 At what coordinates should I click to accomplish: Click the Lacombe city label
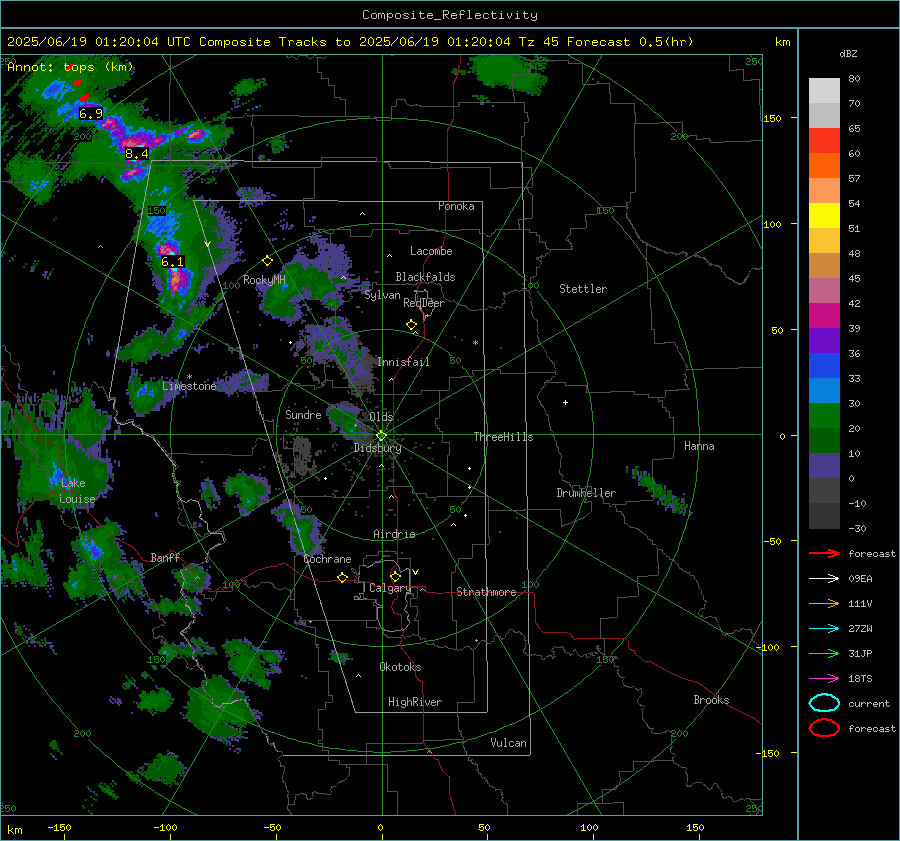(x=431, y=251)
